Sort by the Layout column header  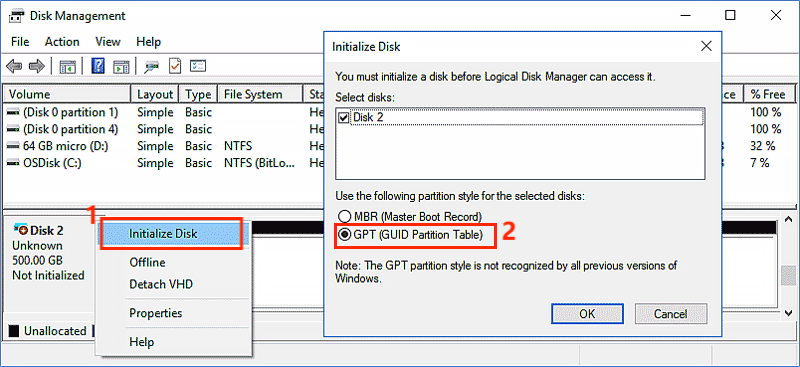155,94
